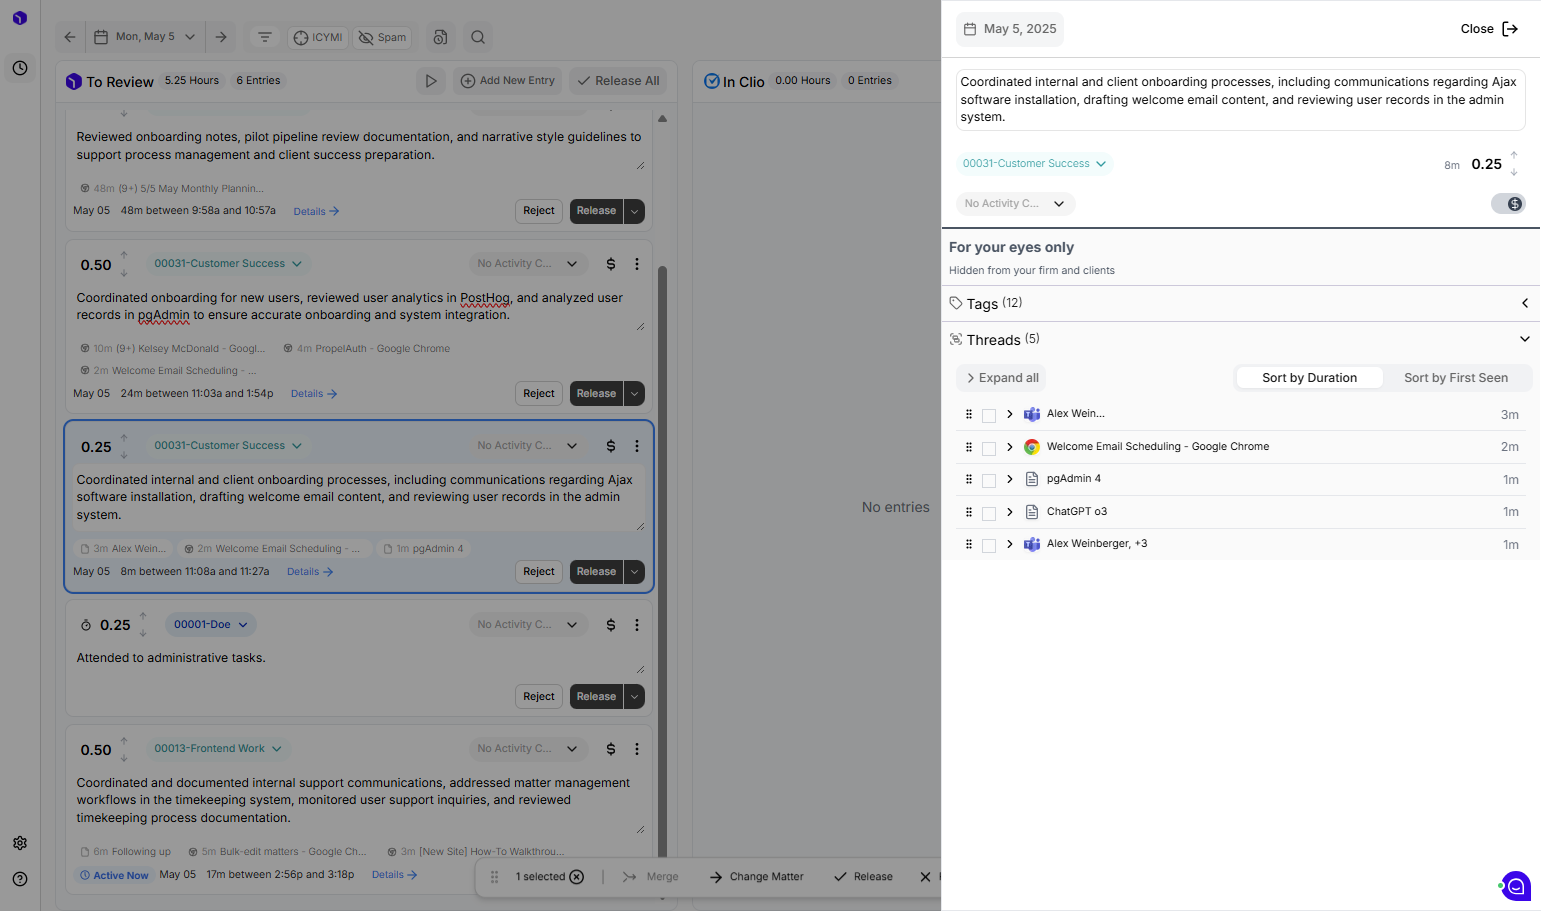Open the filter icon in top toolbar
The image size is (1541, 911).
(x=265, y=37)
